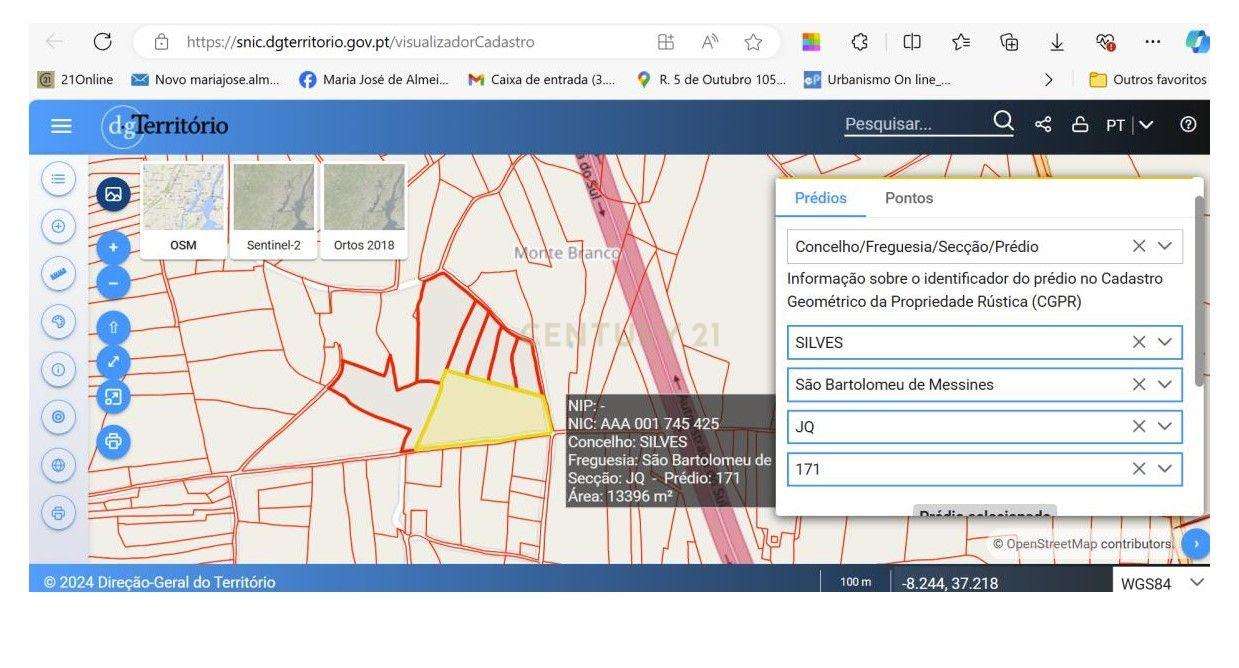Select the Prédios tab
This screenshot has width=1239, height=668.
[820, 198]
